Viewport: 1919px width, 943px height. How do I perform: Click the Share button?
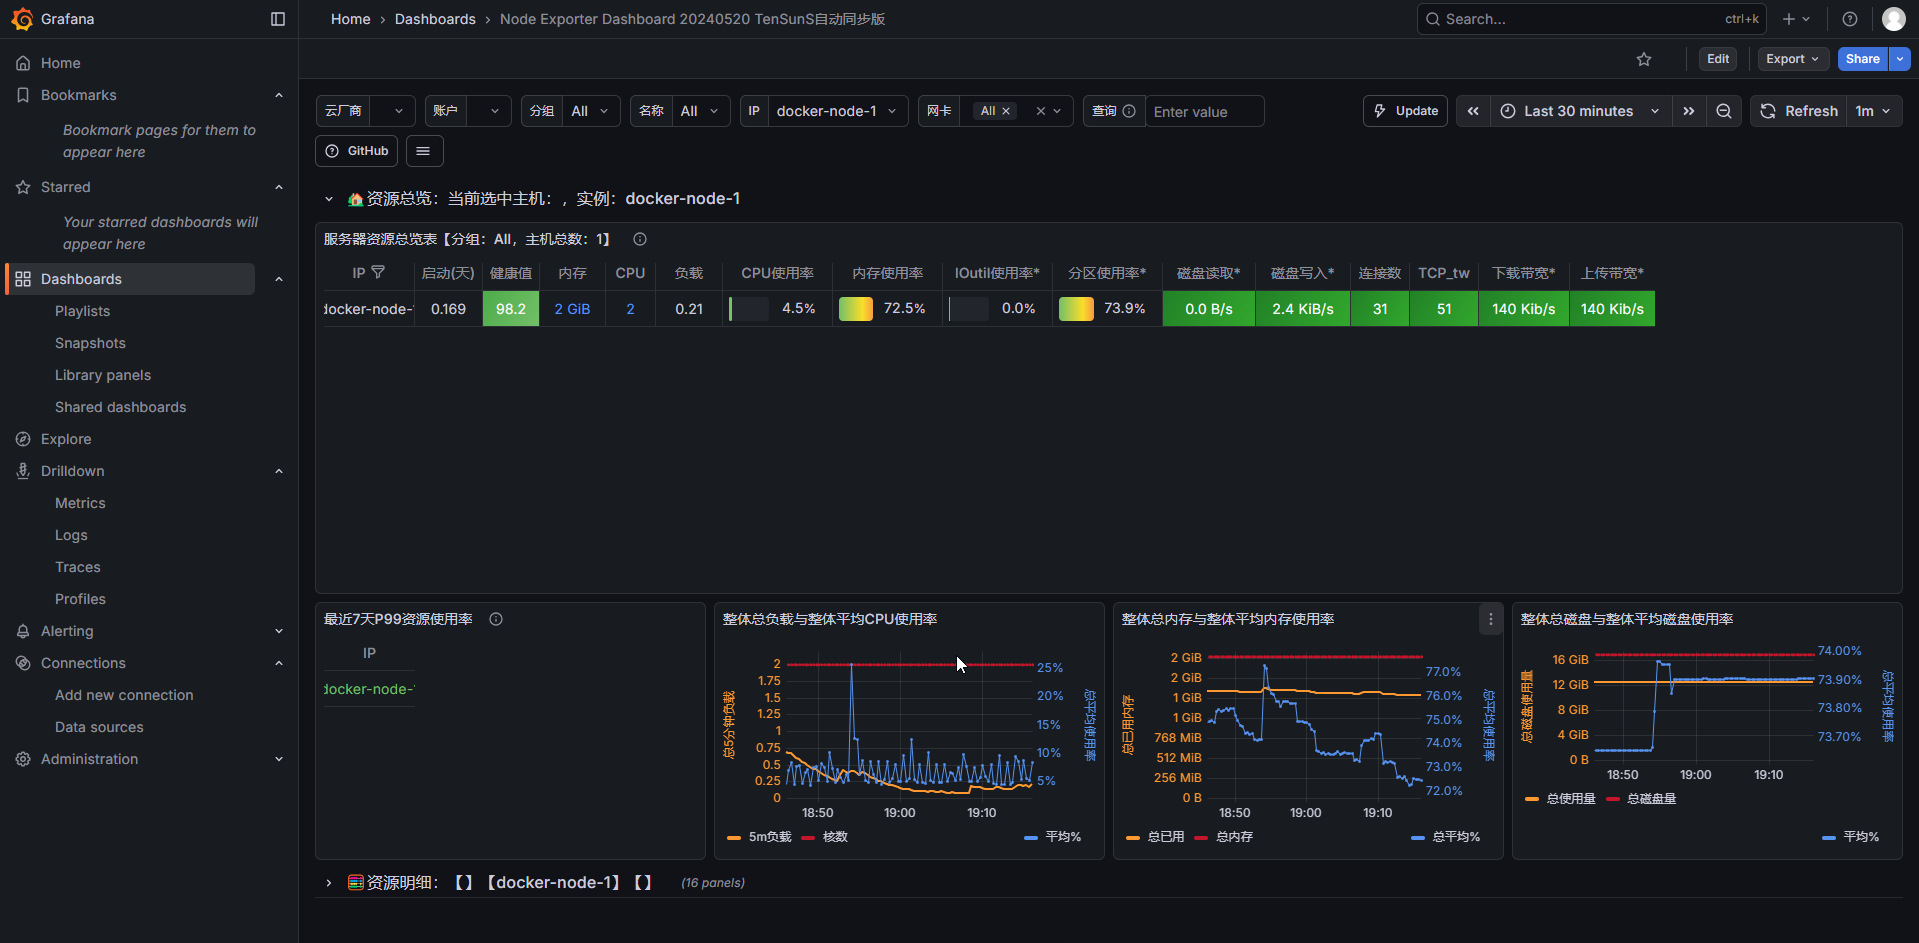[1862, 59]
